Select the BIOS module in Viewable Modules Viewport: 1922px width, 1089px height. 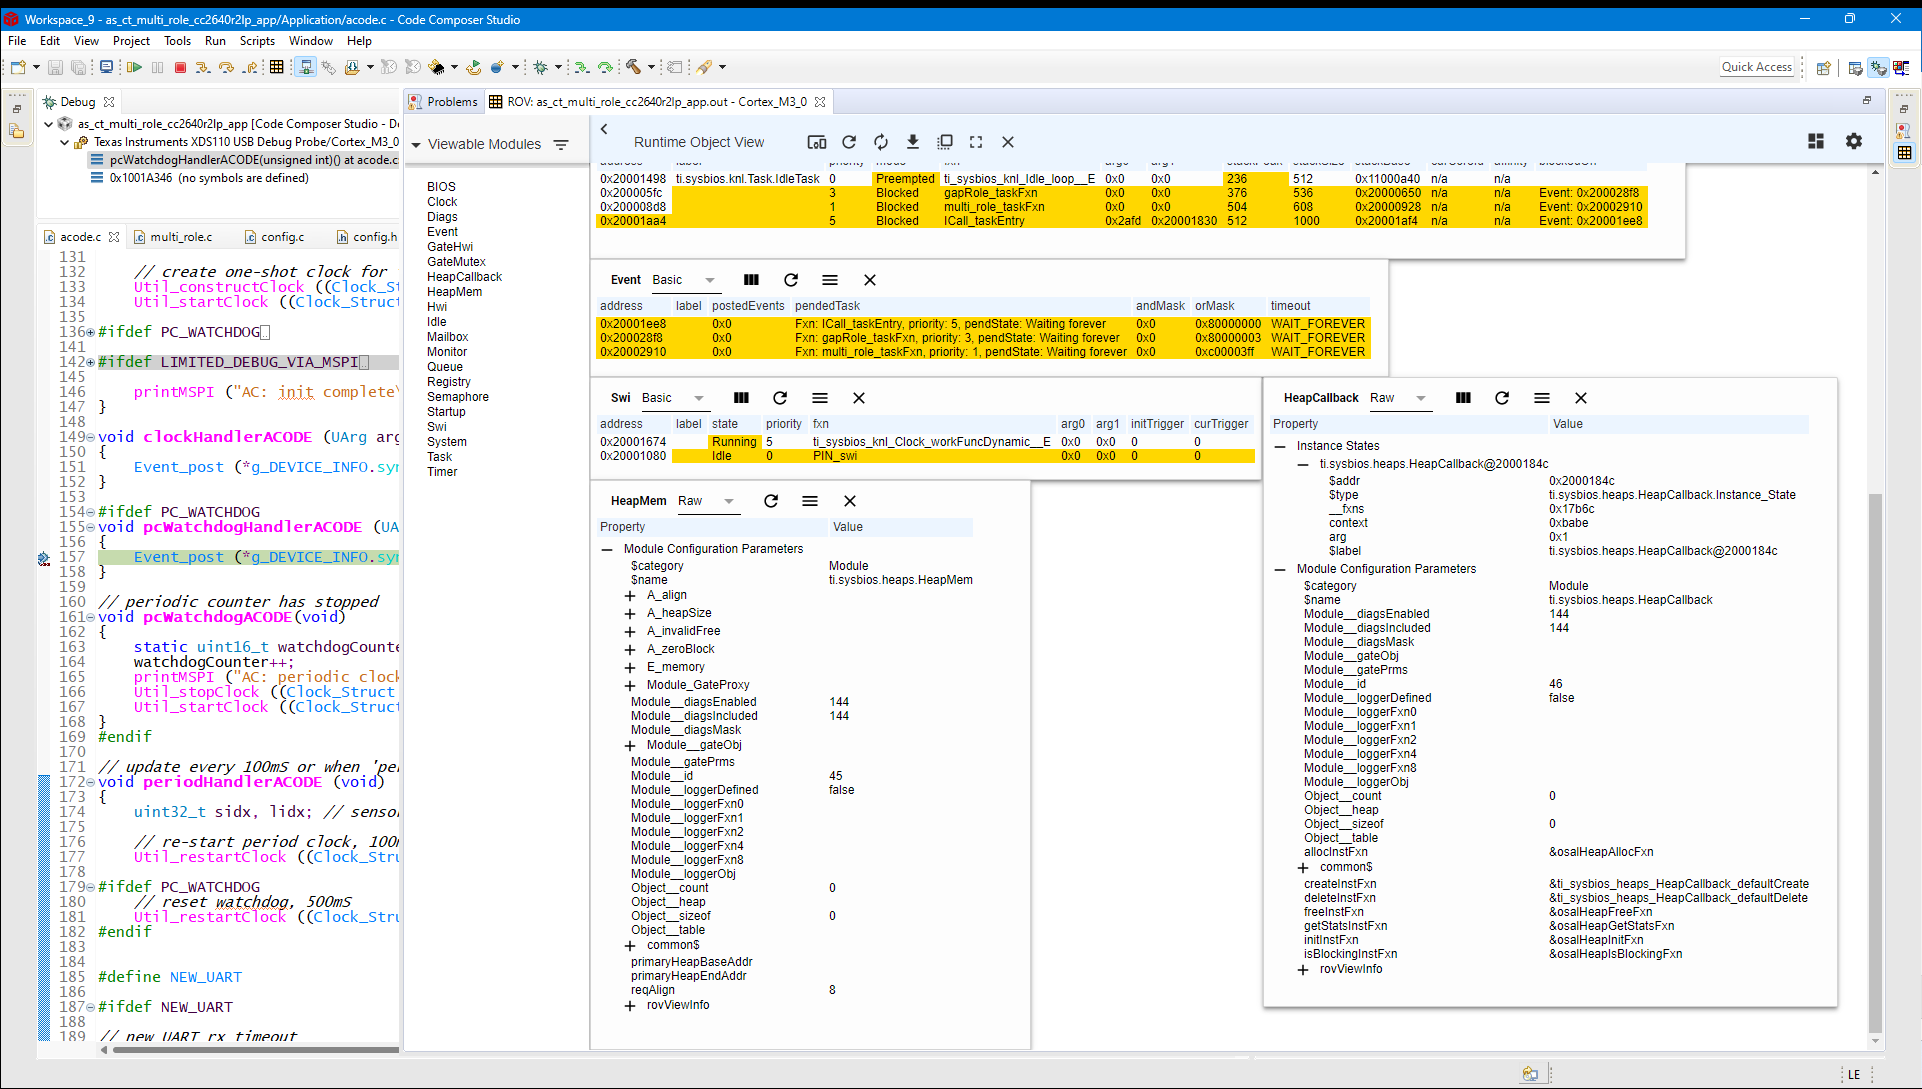(x=441, y=187)
